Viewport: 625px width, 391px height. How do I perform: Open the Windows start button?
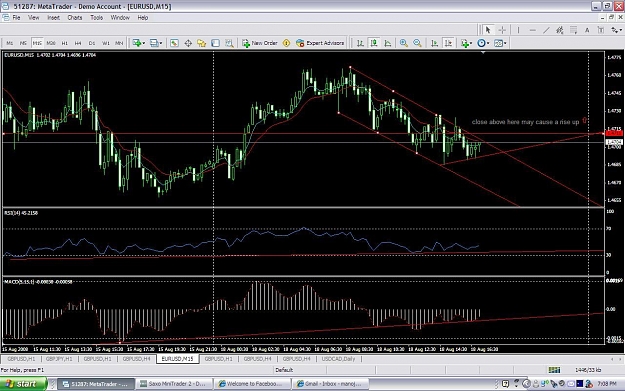[23, 384]
